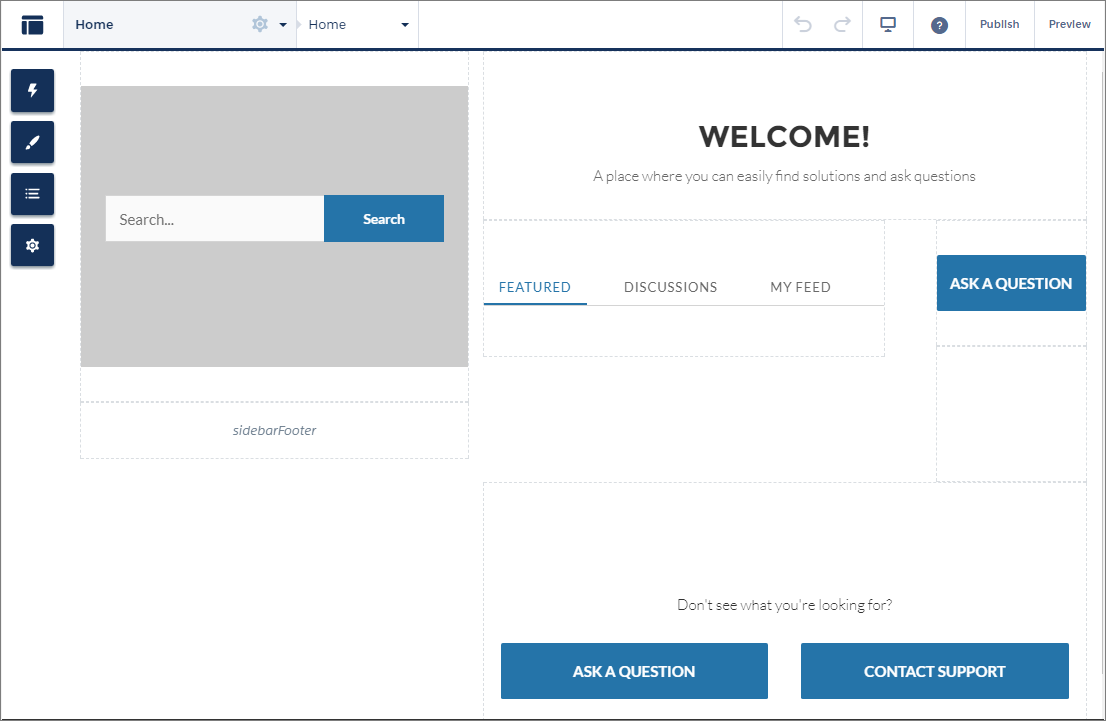
Task: Click the blue Search button
Action: 384,219
